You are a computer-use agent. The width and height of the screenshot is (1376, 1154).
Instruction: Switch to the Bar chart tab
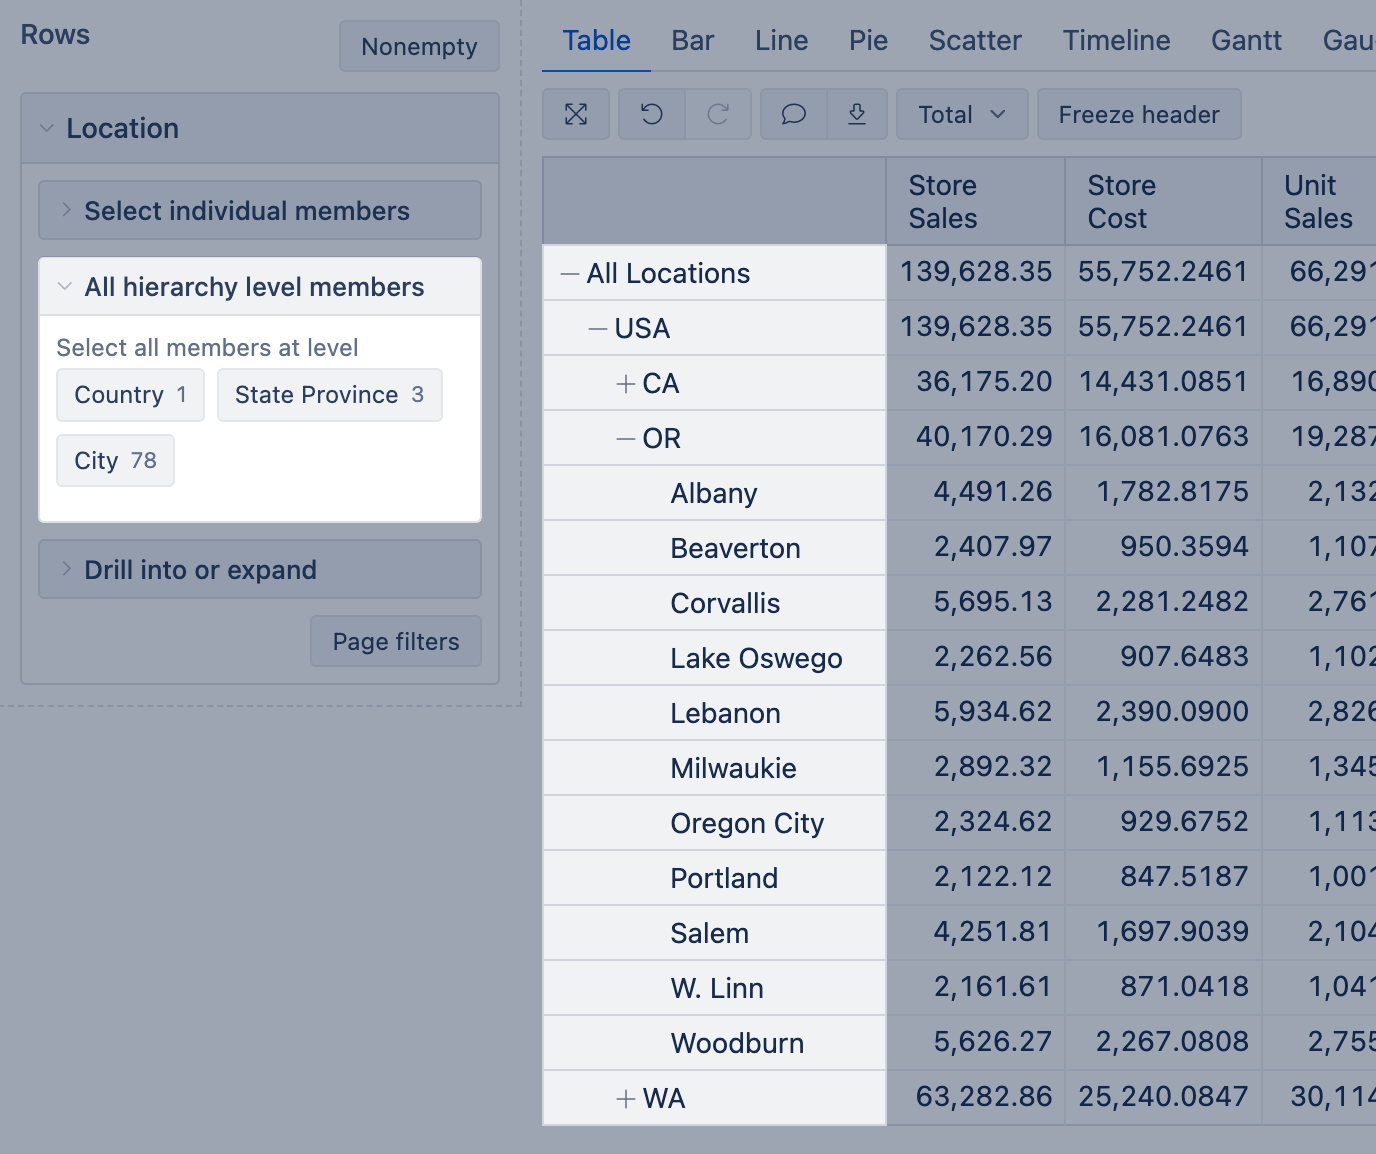click(692, 41)
